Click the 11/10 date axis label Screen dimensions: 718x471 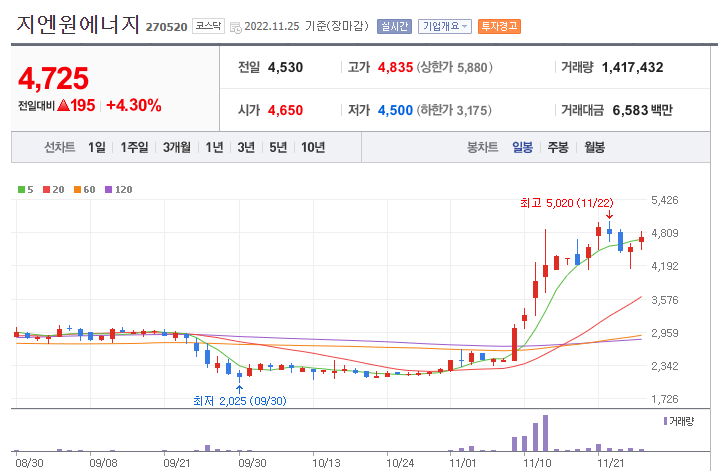click(537, 463)
